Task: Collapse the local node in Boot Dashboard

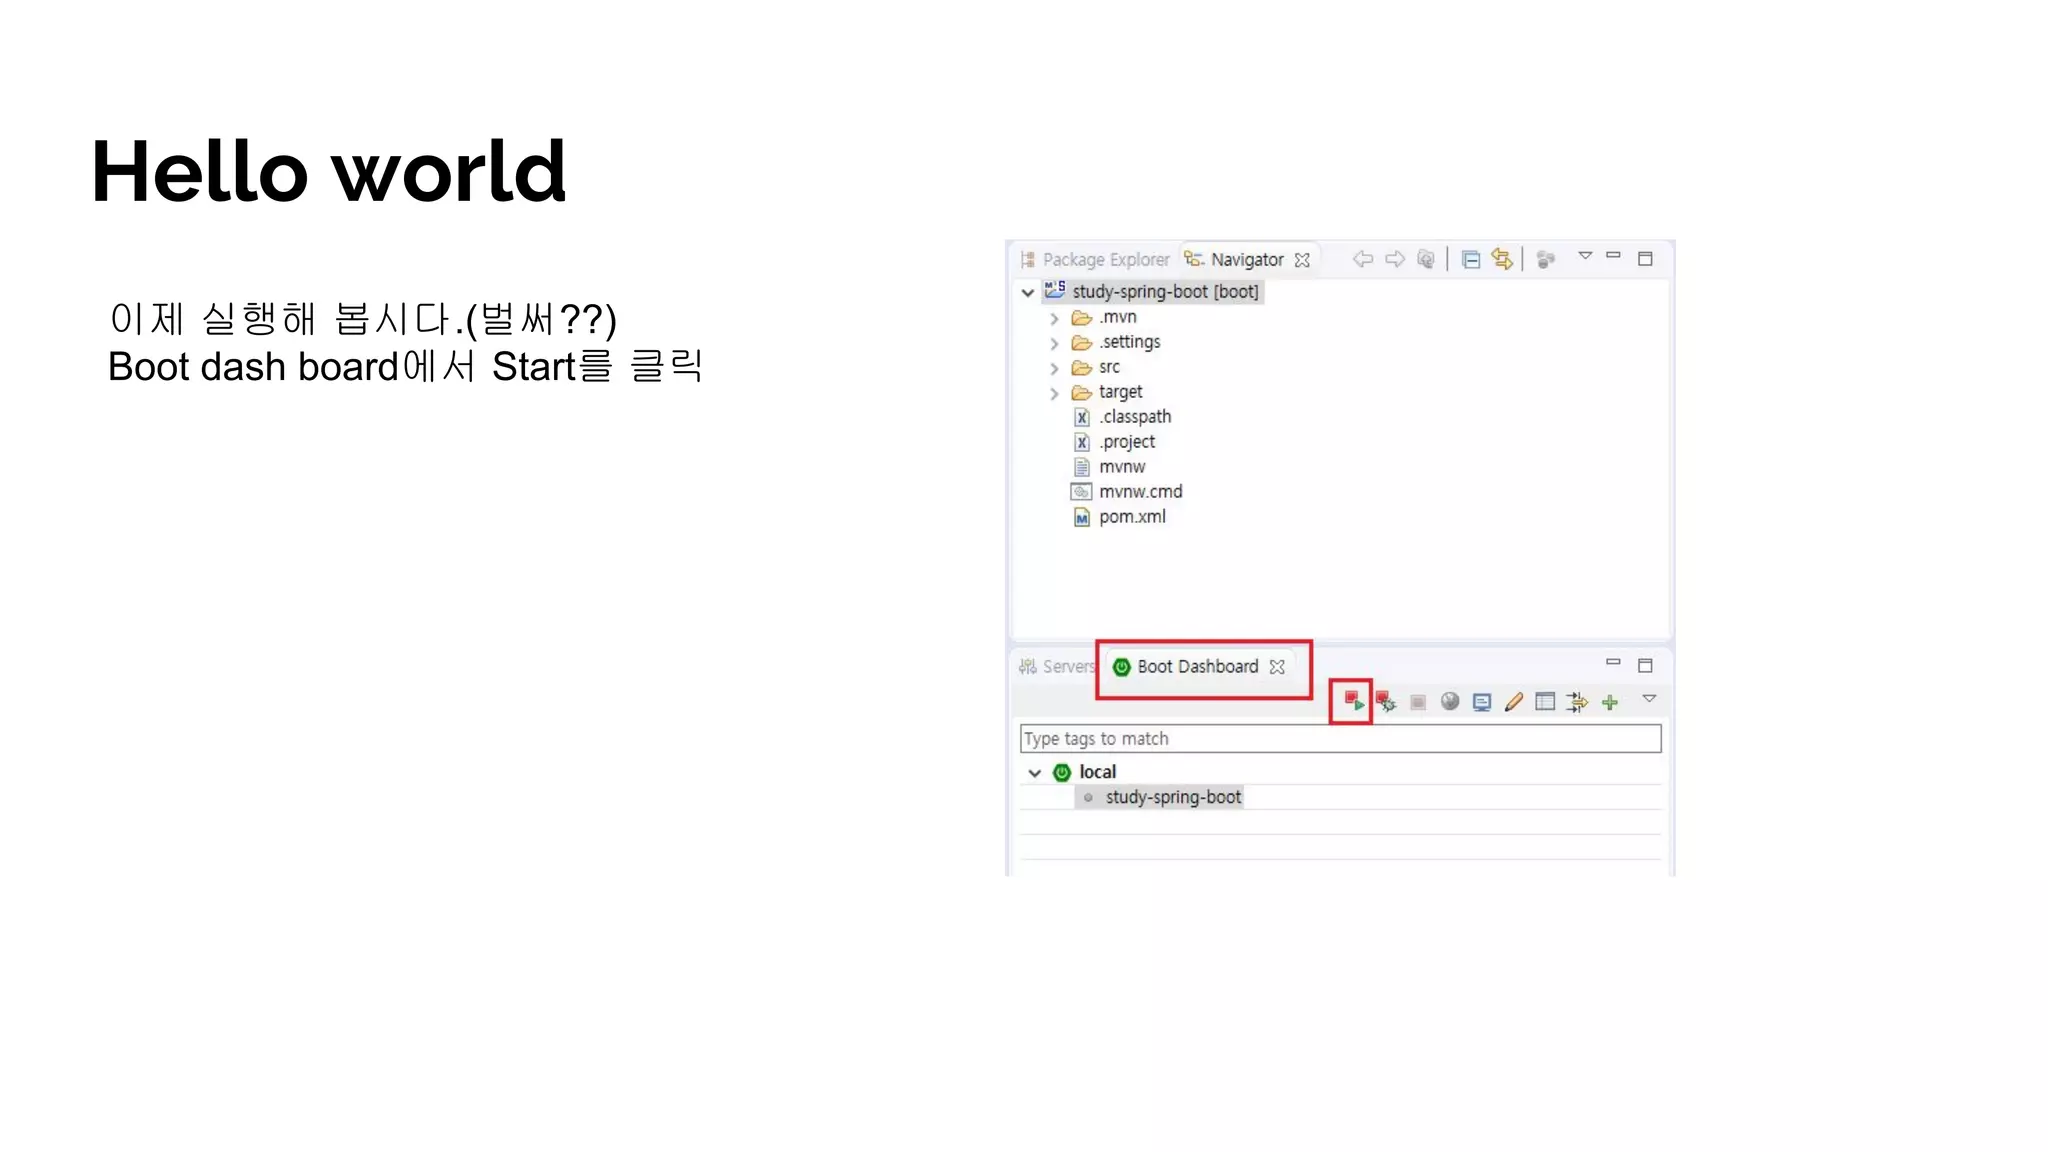Action: (x=1035, y=773)
